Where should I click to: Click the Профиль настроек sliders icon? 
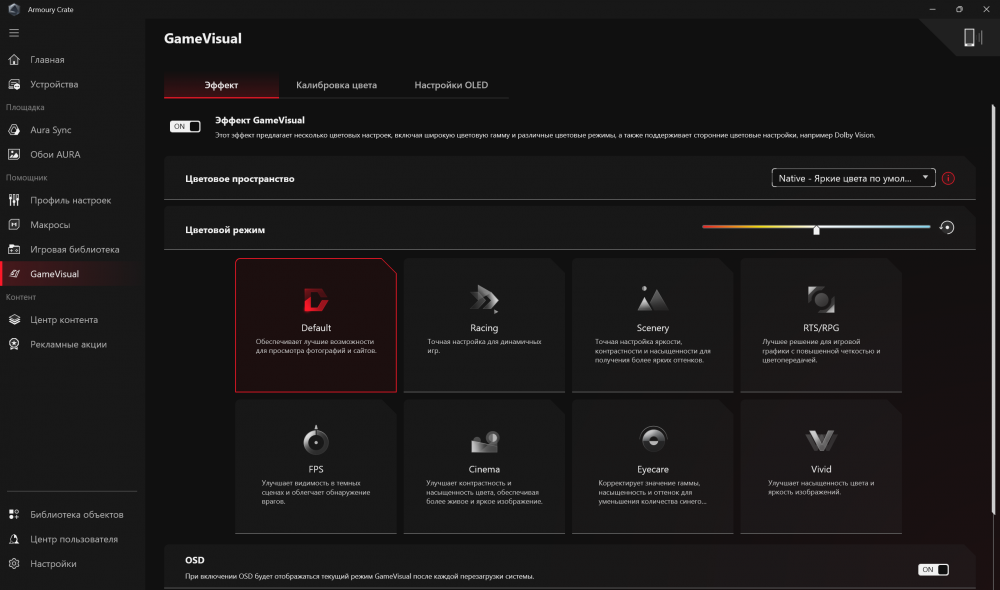(x=14, y=200)
